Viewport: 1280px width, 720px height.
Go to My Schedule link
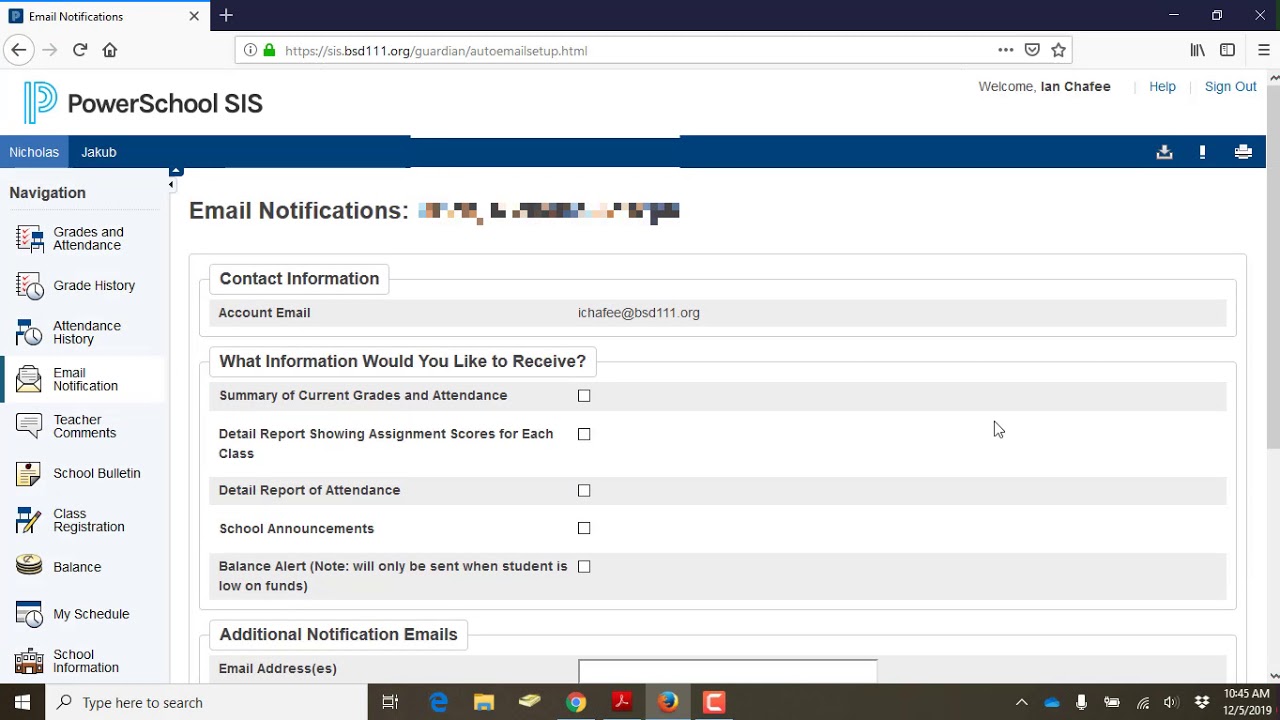point(91,614)
